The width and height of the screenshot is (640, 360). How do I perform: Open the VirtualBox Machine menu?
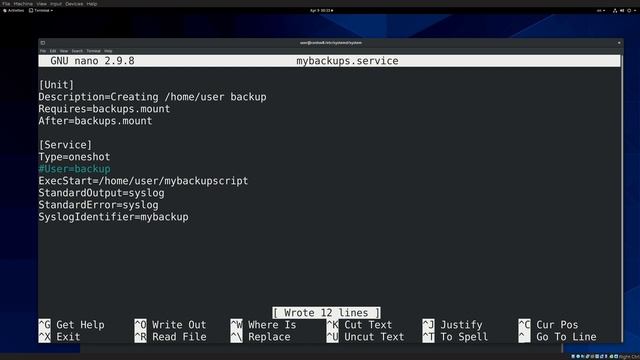pyautogui.click(x=23, y=4)
